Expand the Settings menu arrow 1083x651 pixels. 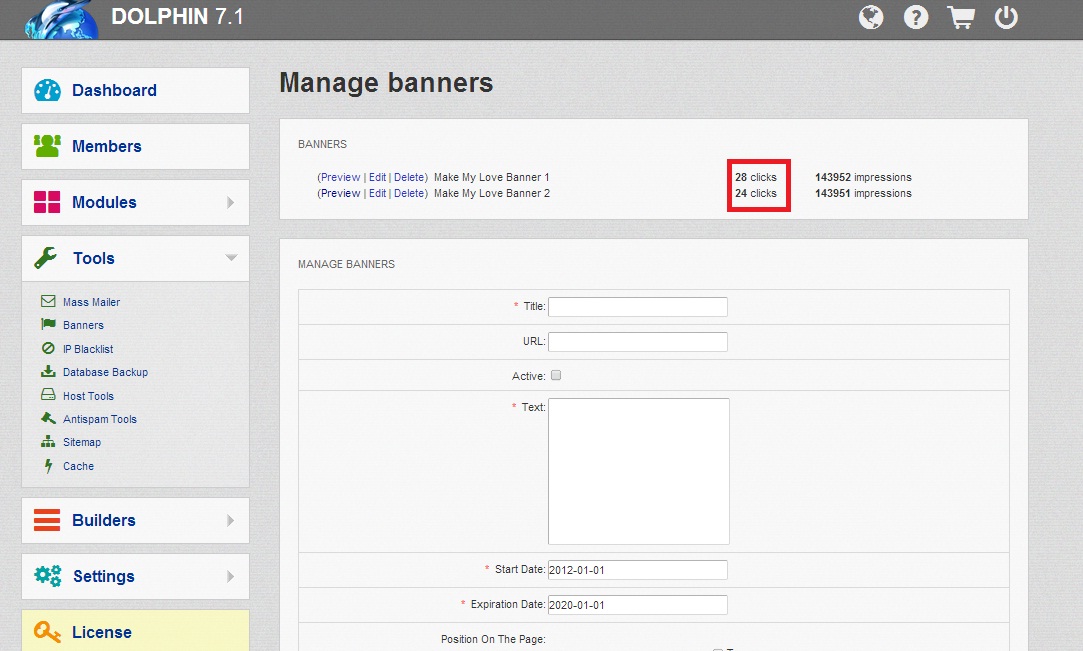[231, 576]
